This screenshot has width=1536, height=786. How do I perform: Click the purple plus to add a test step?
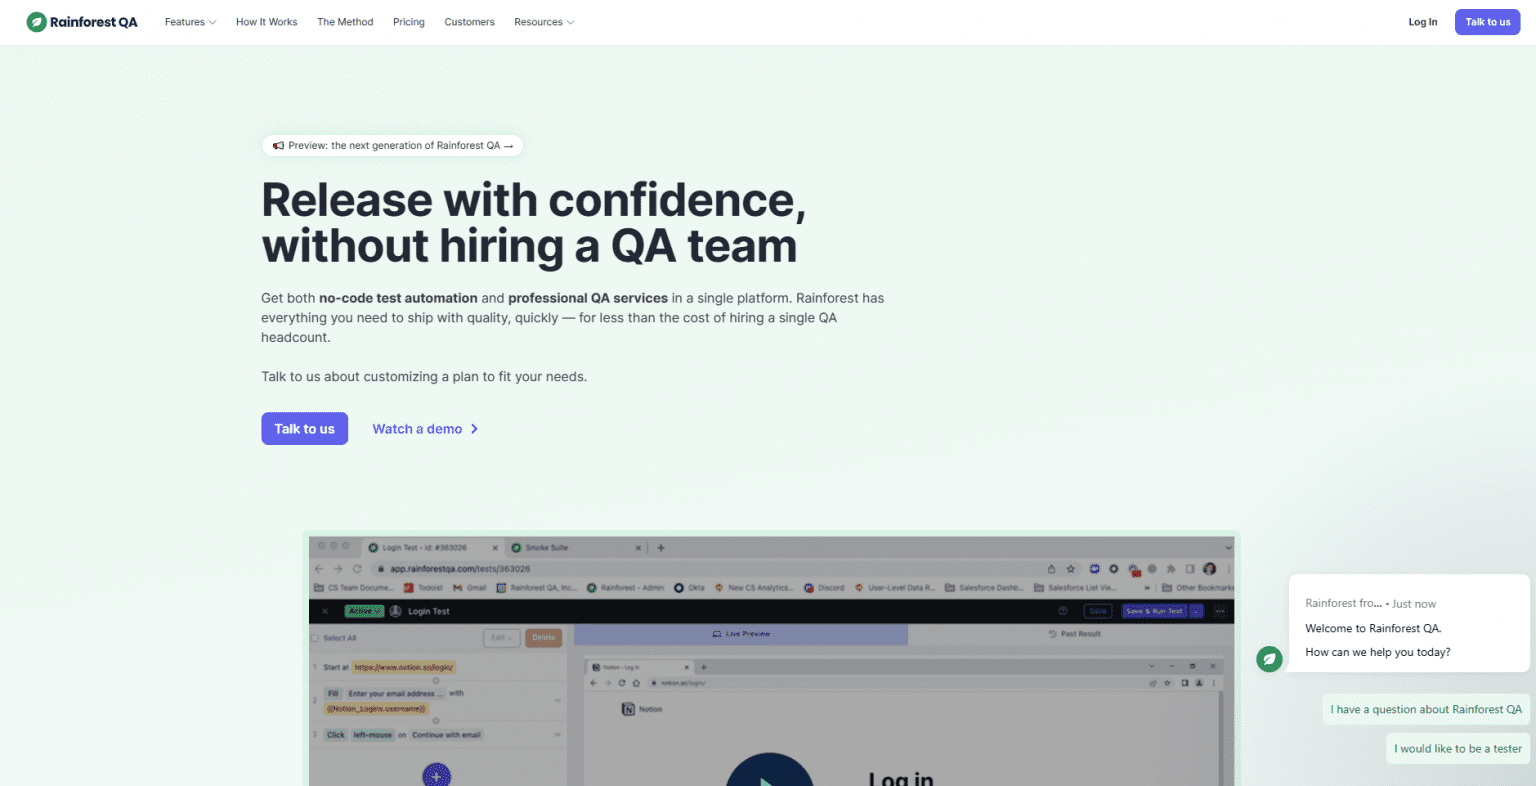pyautogui.click(x=436, y=775)
